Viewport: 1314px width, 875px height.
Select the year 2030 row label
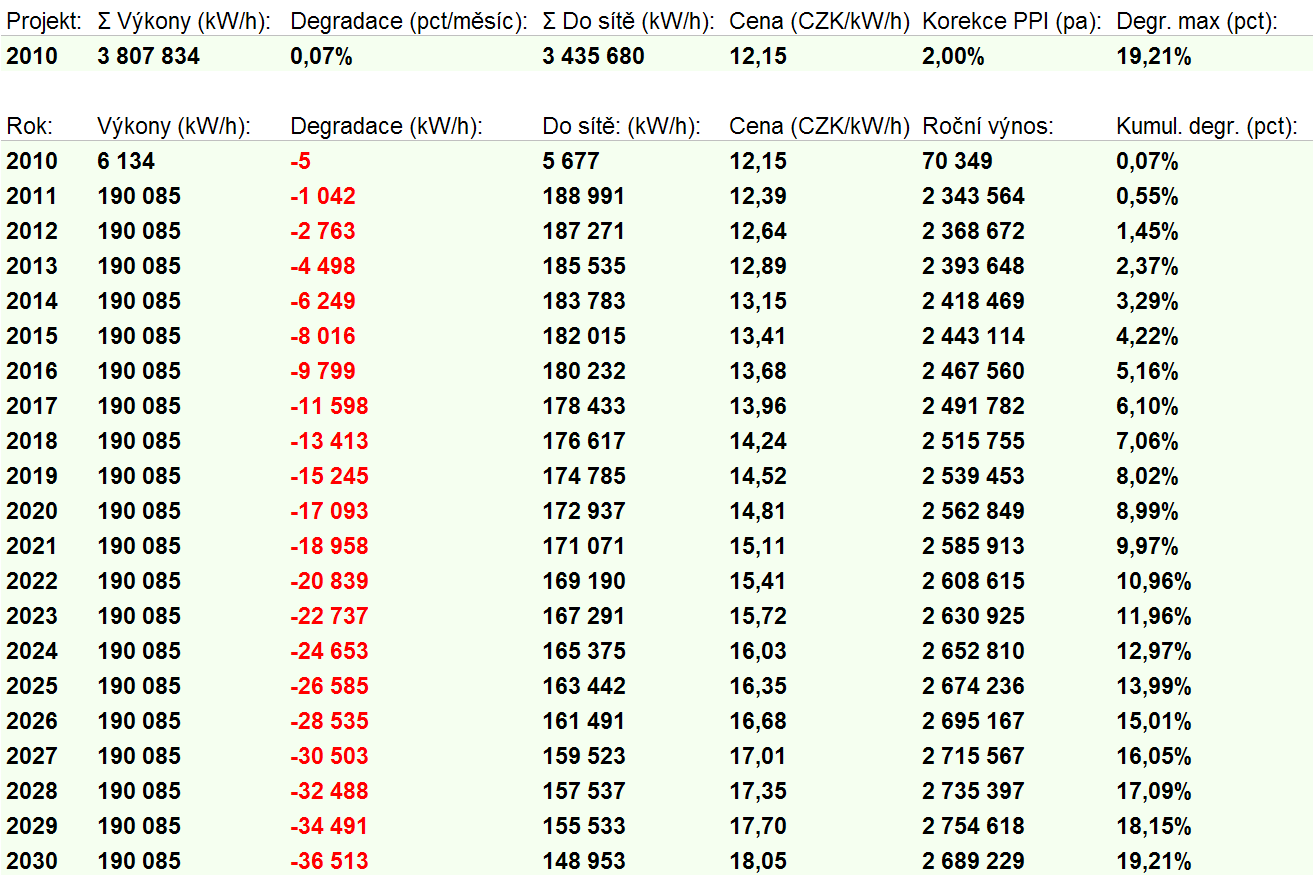[32, 862]
